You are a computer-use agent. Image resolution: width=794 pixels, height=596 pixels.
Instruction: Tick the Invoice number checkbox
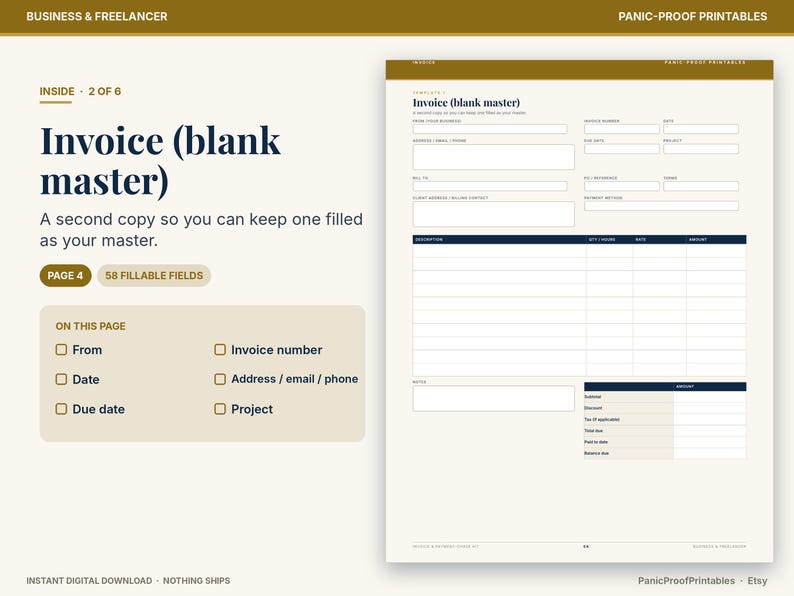pyautogui.click(x=220, y=350)
